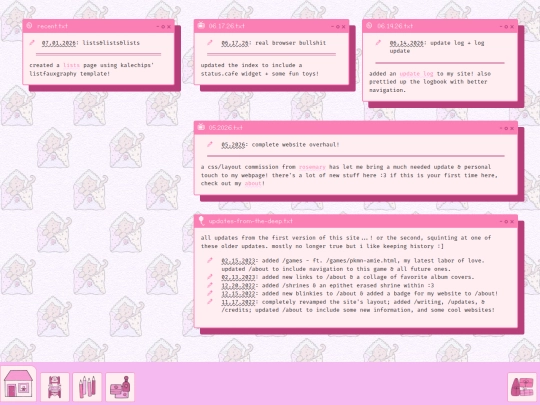Viewport: 540px width, 405px height.
Task: Minimize the 06.17.26.txt window
Action: coord(332,27)
